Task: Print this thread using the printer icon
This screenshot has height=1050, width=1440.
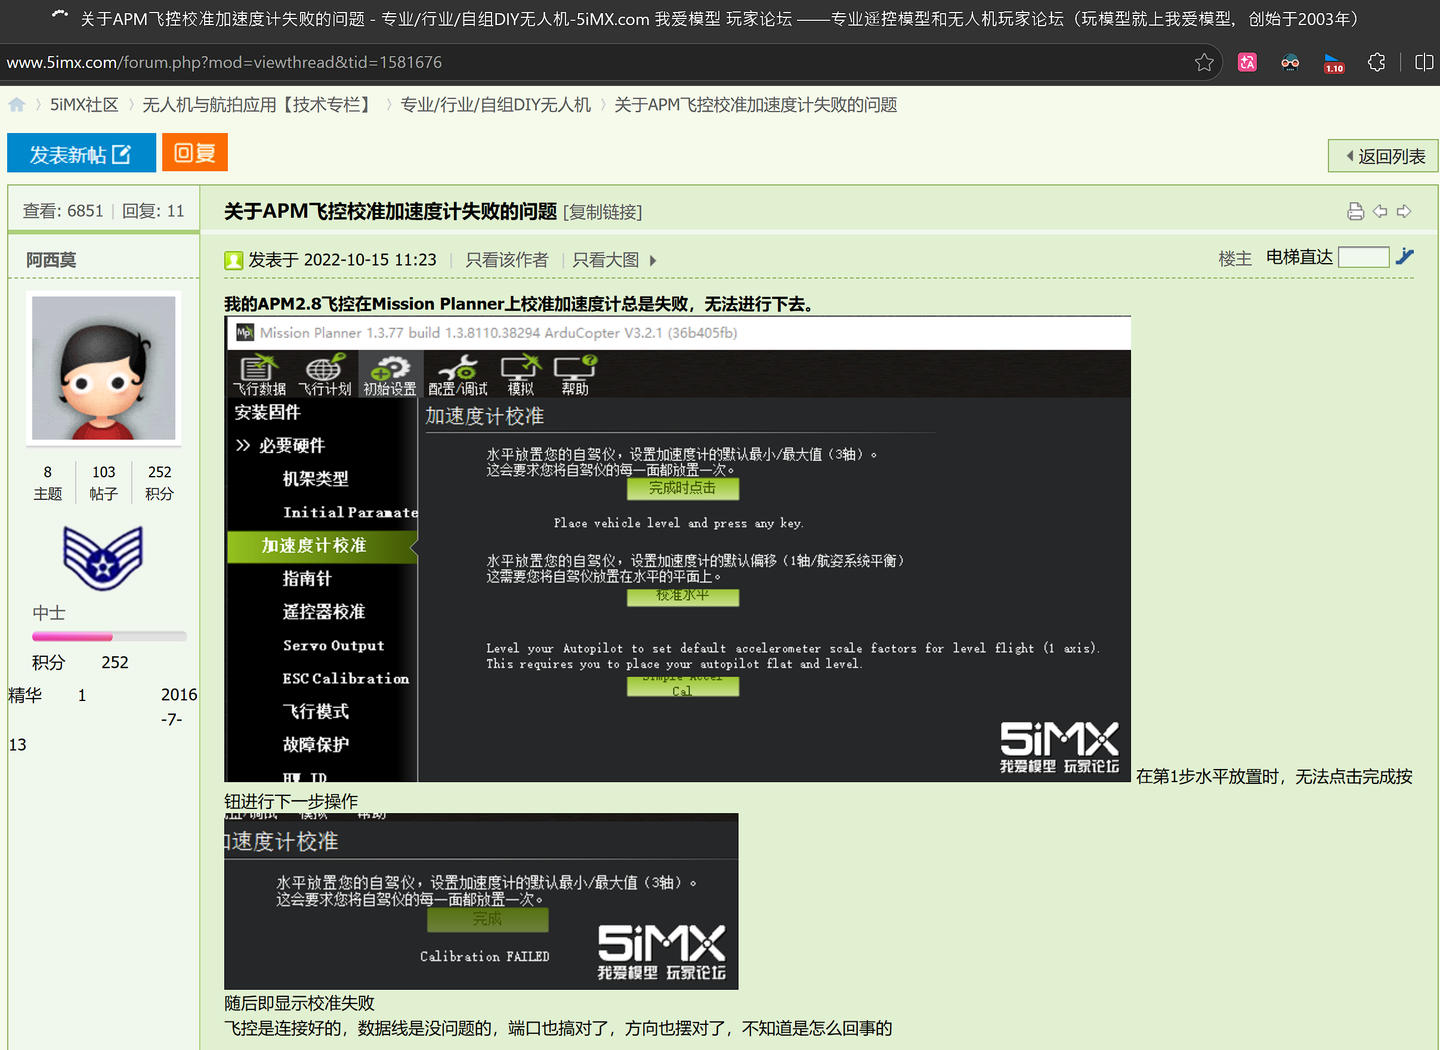Action: click(1356, 211)
